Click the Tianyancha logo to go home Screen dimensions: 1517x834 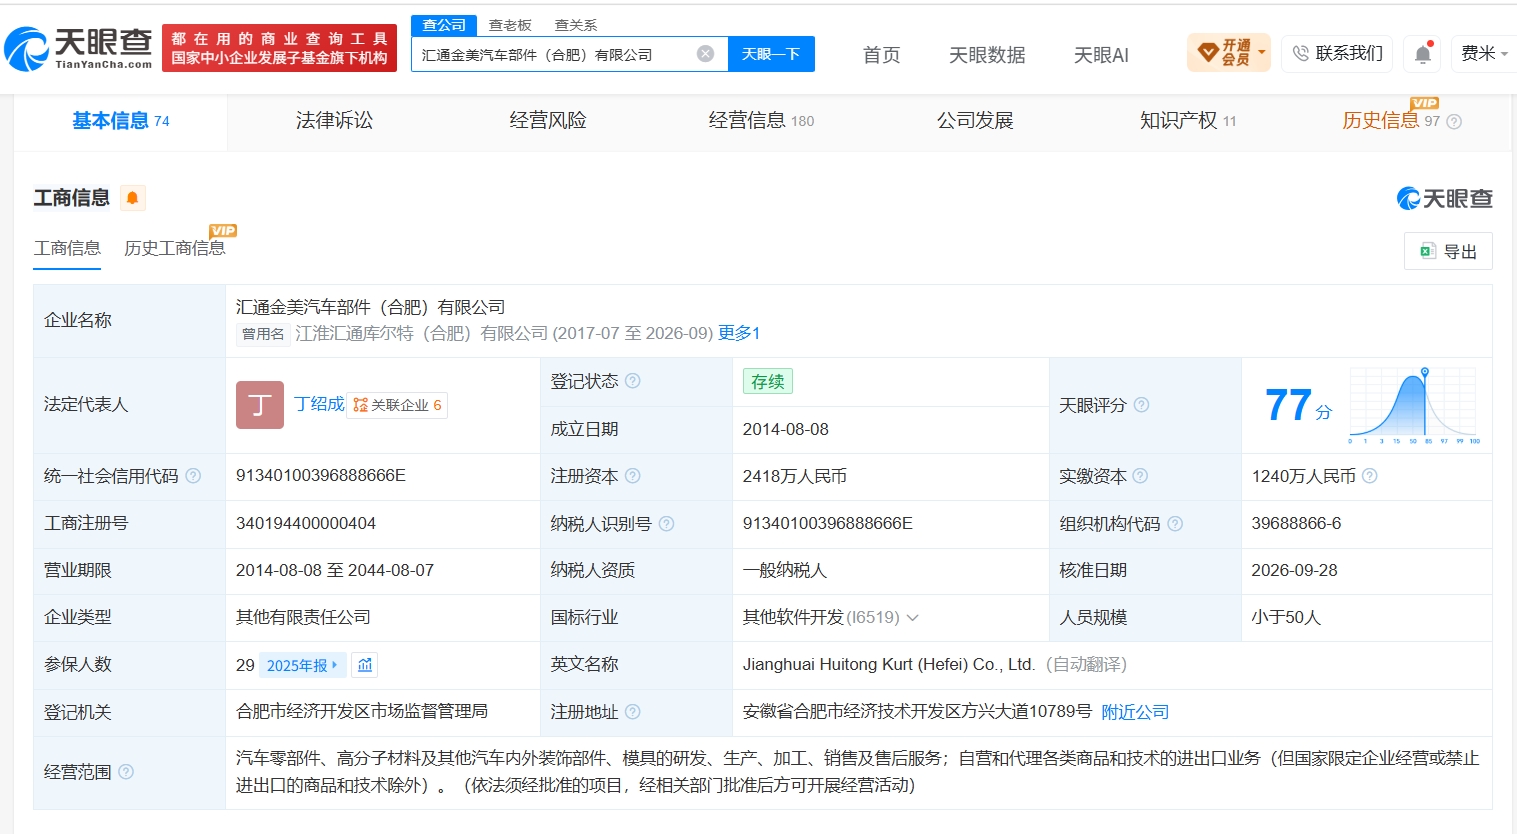[78, 48]
